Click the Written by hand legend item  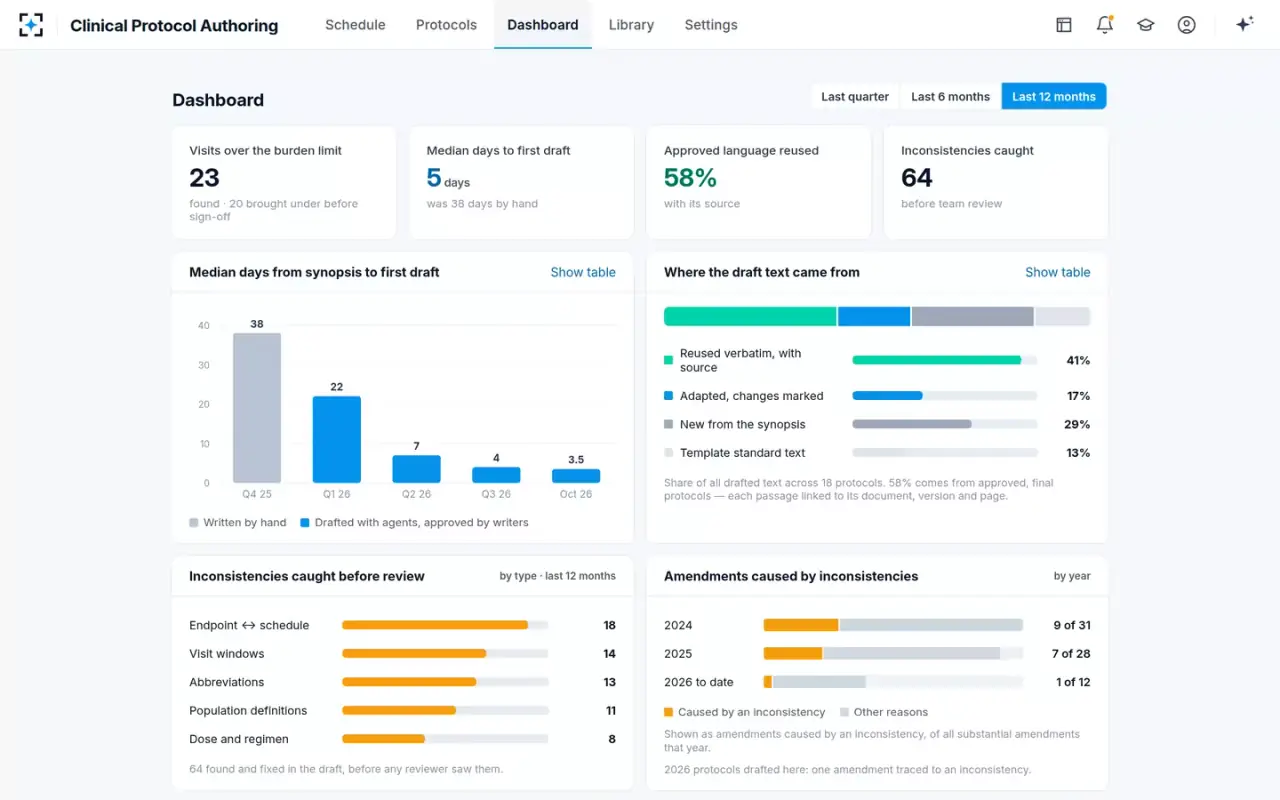click(238, 523)
